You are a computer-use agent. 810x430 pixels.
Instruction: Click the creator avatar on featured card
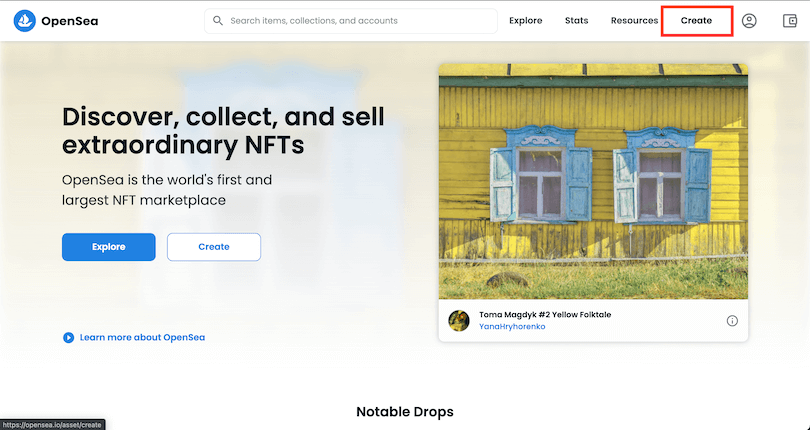click(459, 321)
